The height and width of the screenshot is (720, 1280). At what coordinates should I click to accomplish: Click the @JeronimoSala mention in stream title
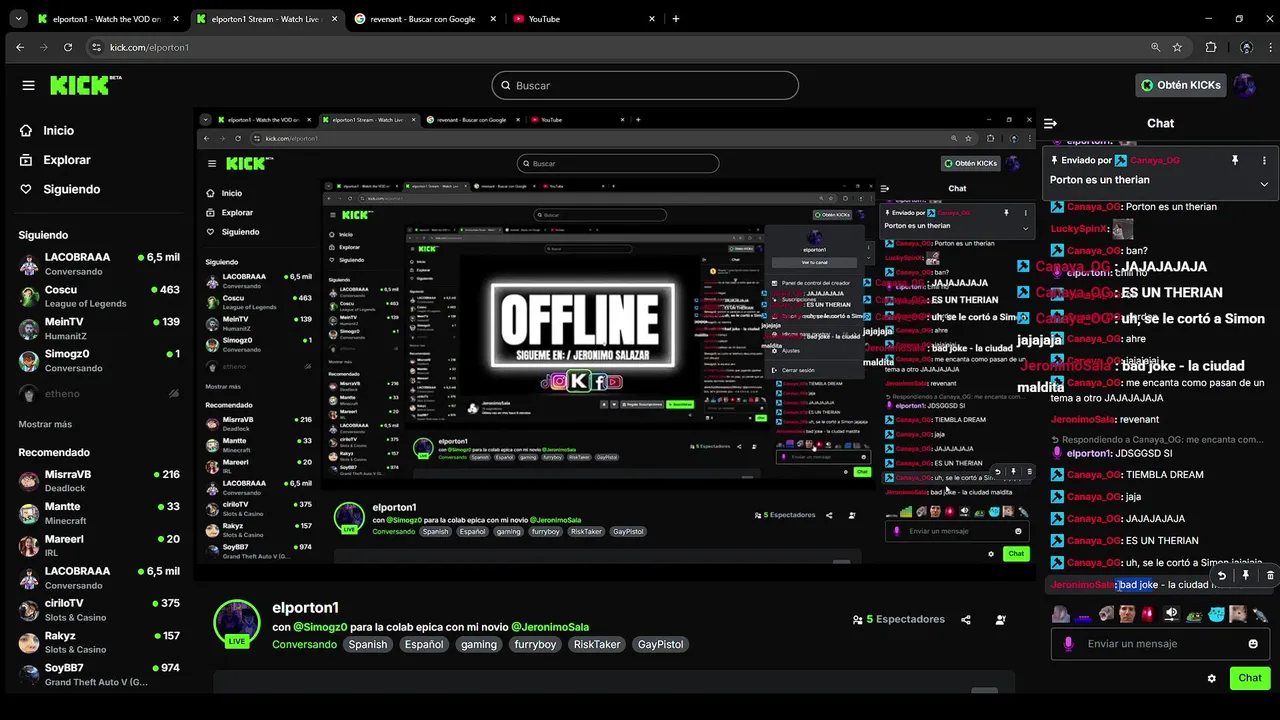[x=550, y=627]
